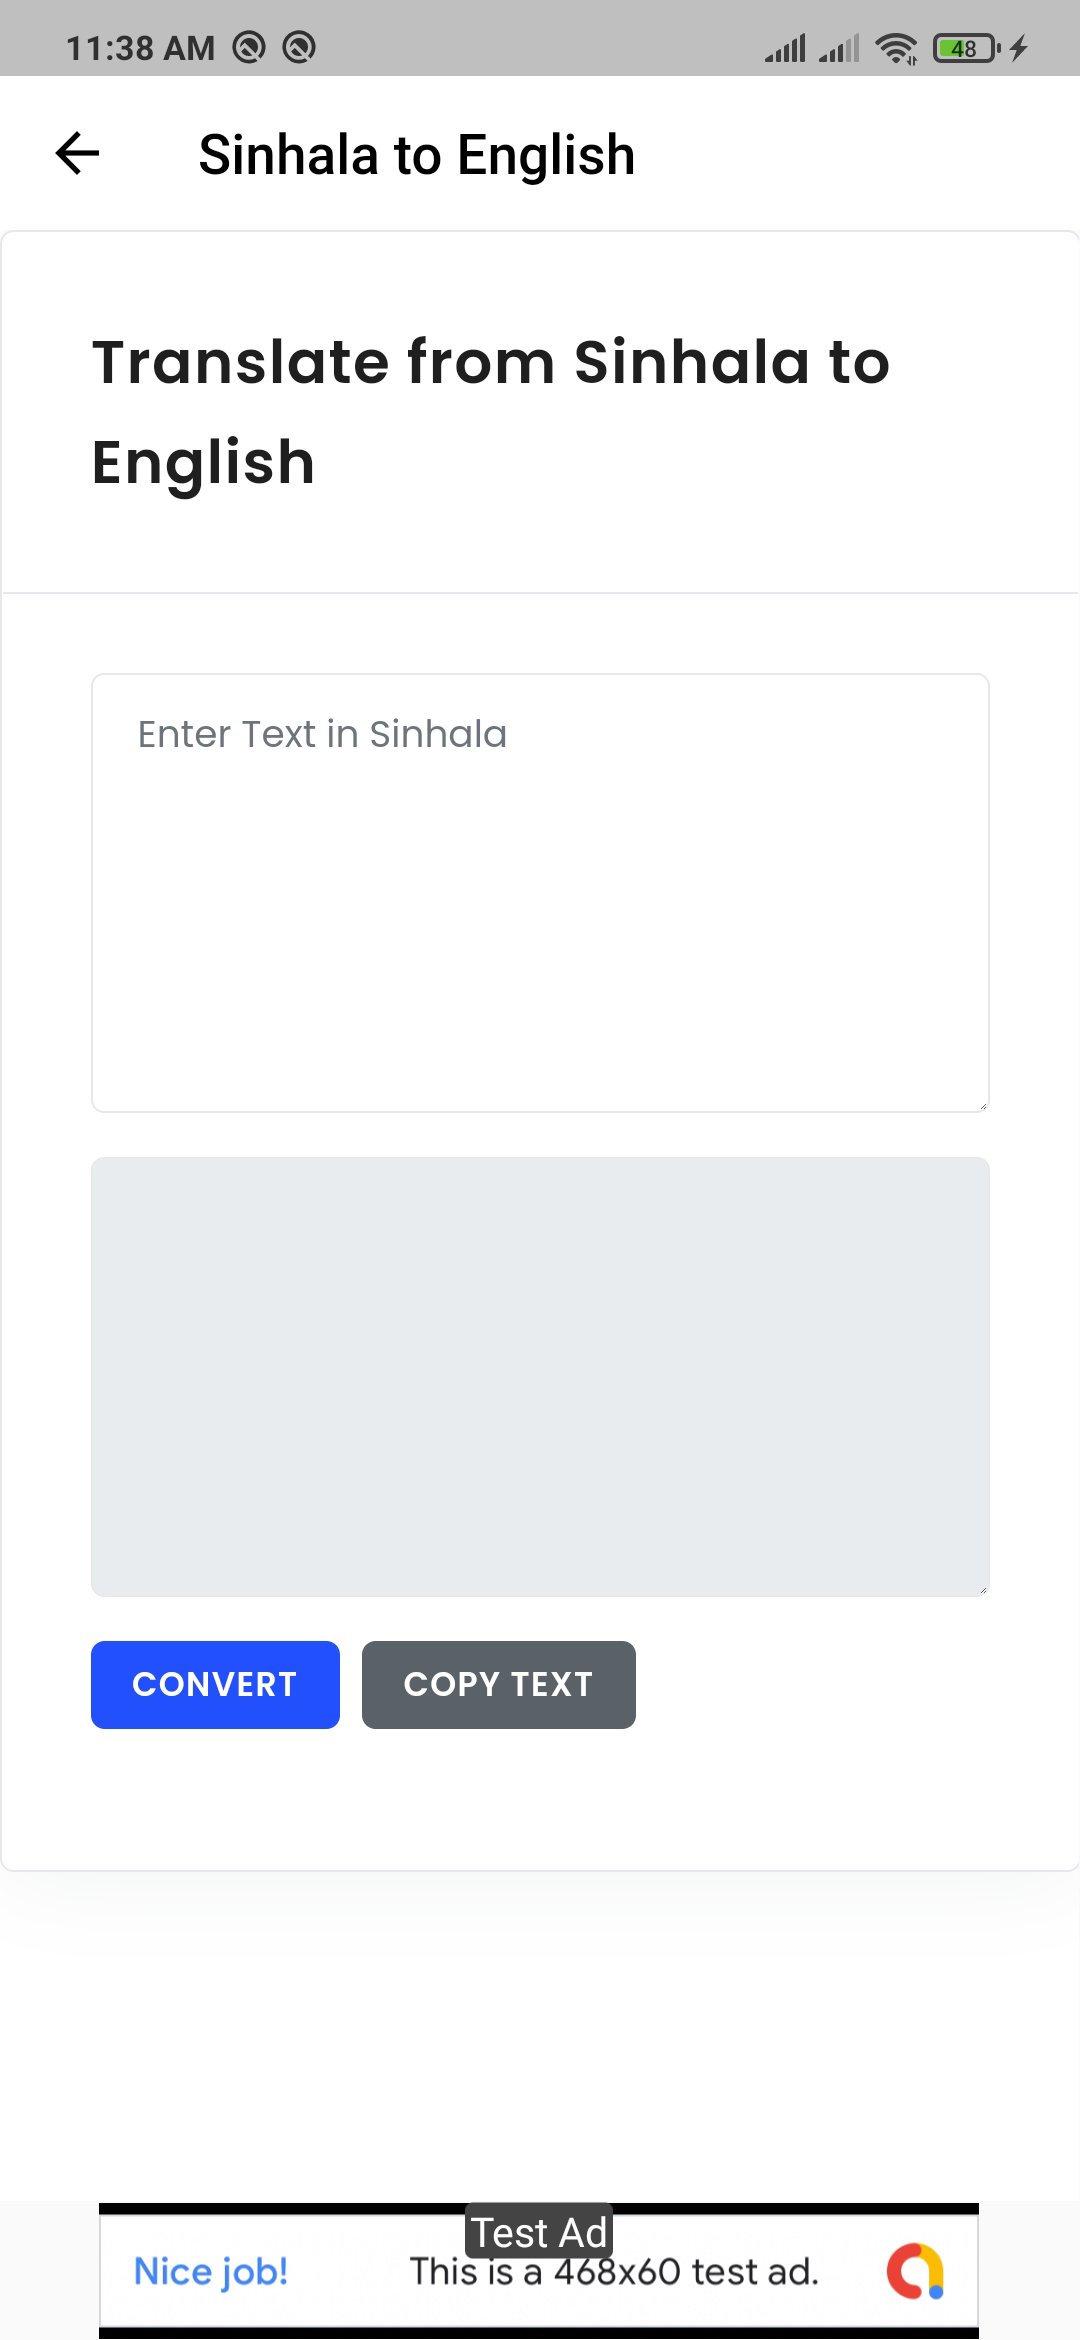Focus the Enter Text in Sinhala field
Image resolution: width=1080 pixels, height=2340 pixels.
point(540,892)
